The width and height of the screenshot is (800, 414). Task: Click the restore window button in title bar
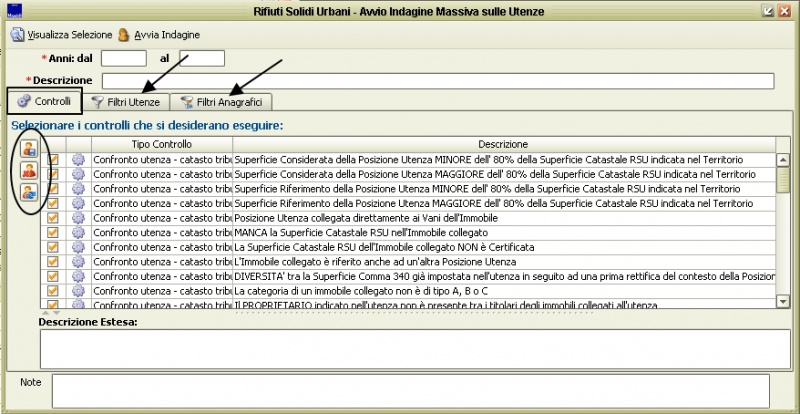point(767,11)
